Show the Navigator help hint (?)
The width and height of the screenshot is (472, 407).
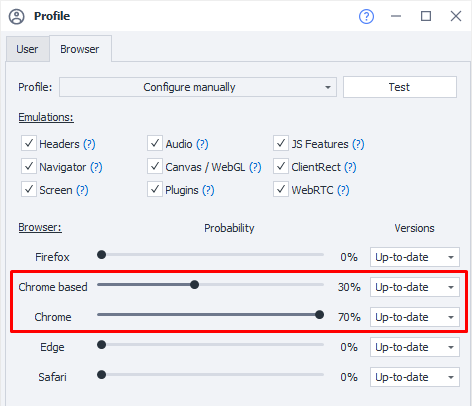click(x=96, y=167)
